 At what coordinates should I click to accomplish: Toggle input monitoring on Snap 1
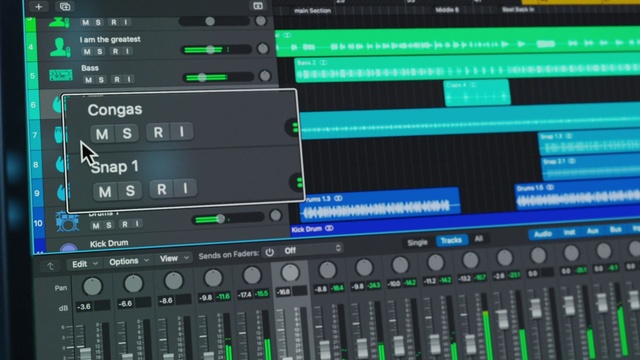185,188
